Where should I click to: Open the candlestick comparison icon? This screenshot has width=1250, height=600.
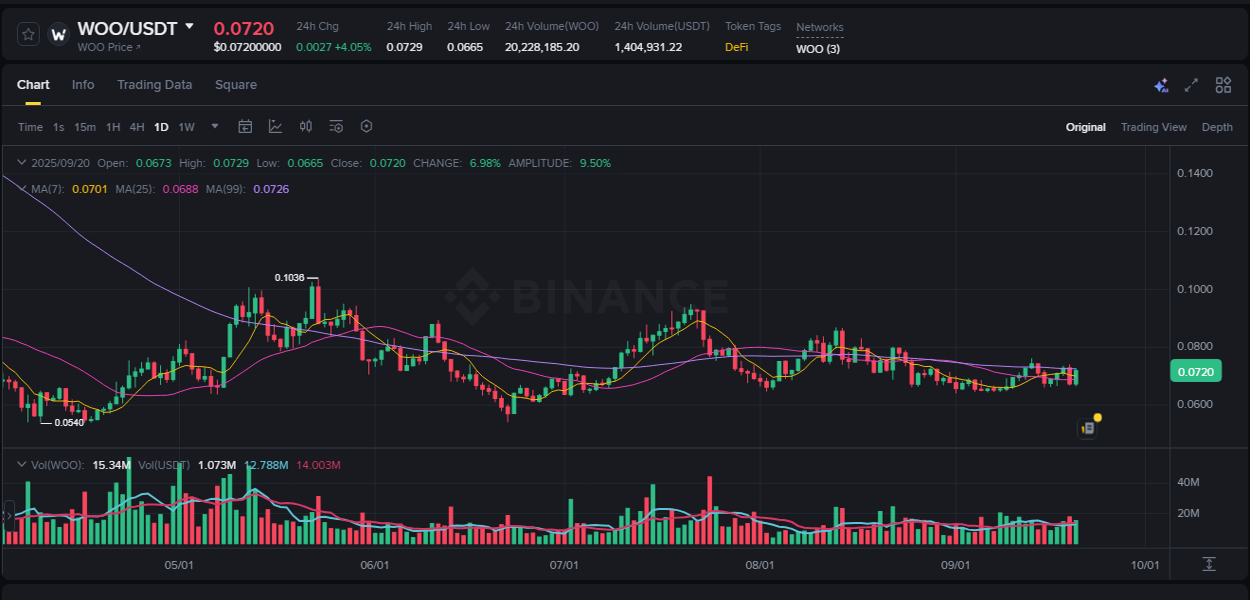pyautogui.click(x=306, y=126)
